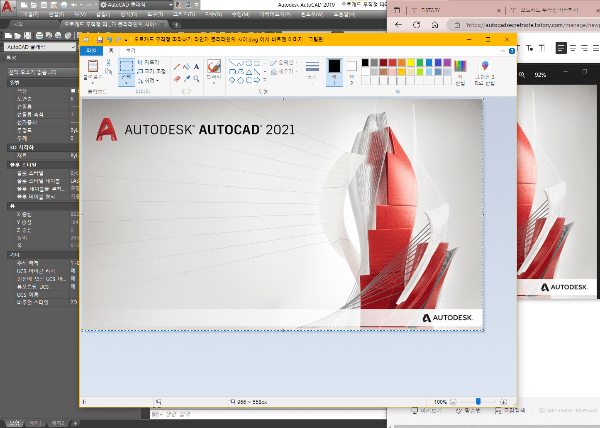
Task: Select the Eraser tool in Paint
Action: 177,79
